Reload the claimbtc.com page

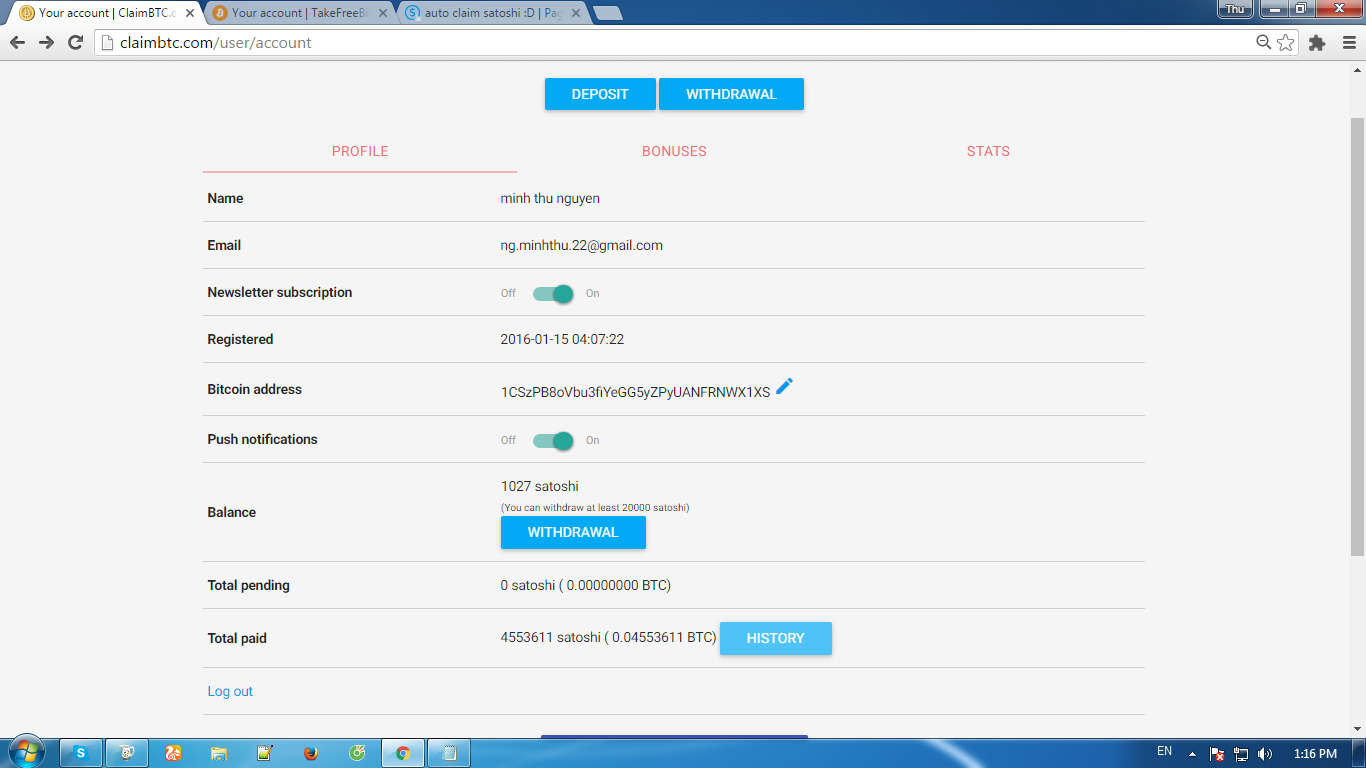click(75, 42)
